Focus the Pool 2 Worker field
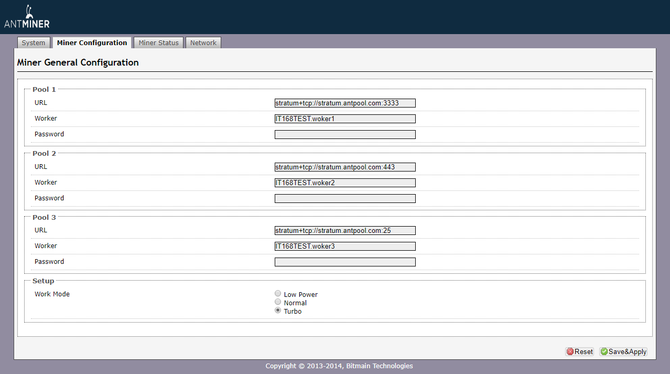This screenshot has height=374, width=670. [345, 183]
